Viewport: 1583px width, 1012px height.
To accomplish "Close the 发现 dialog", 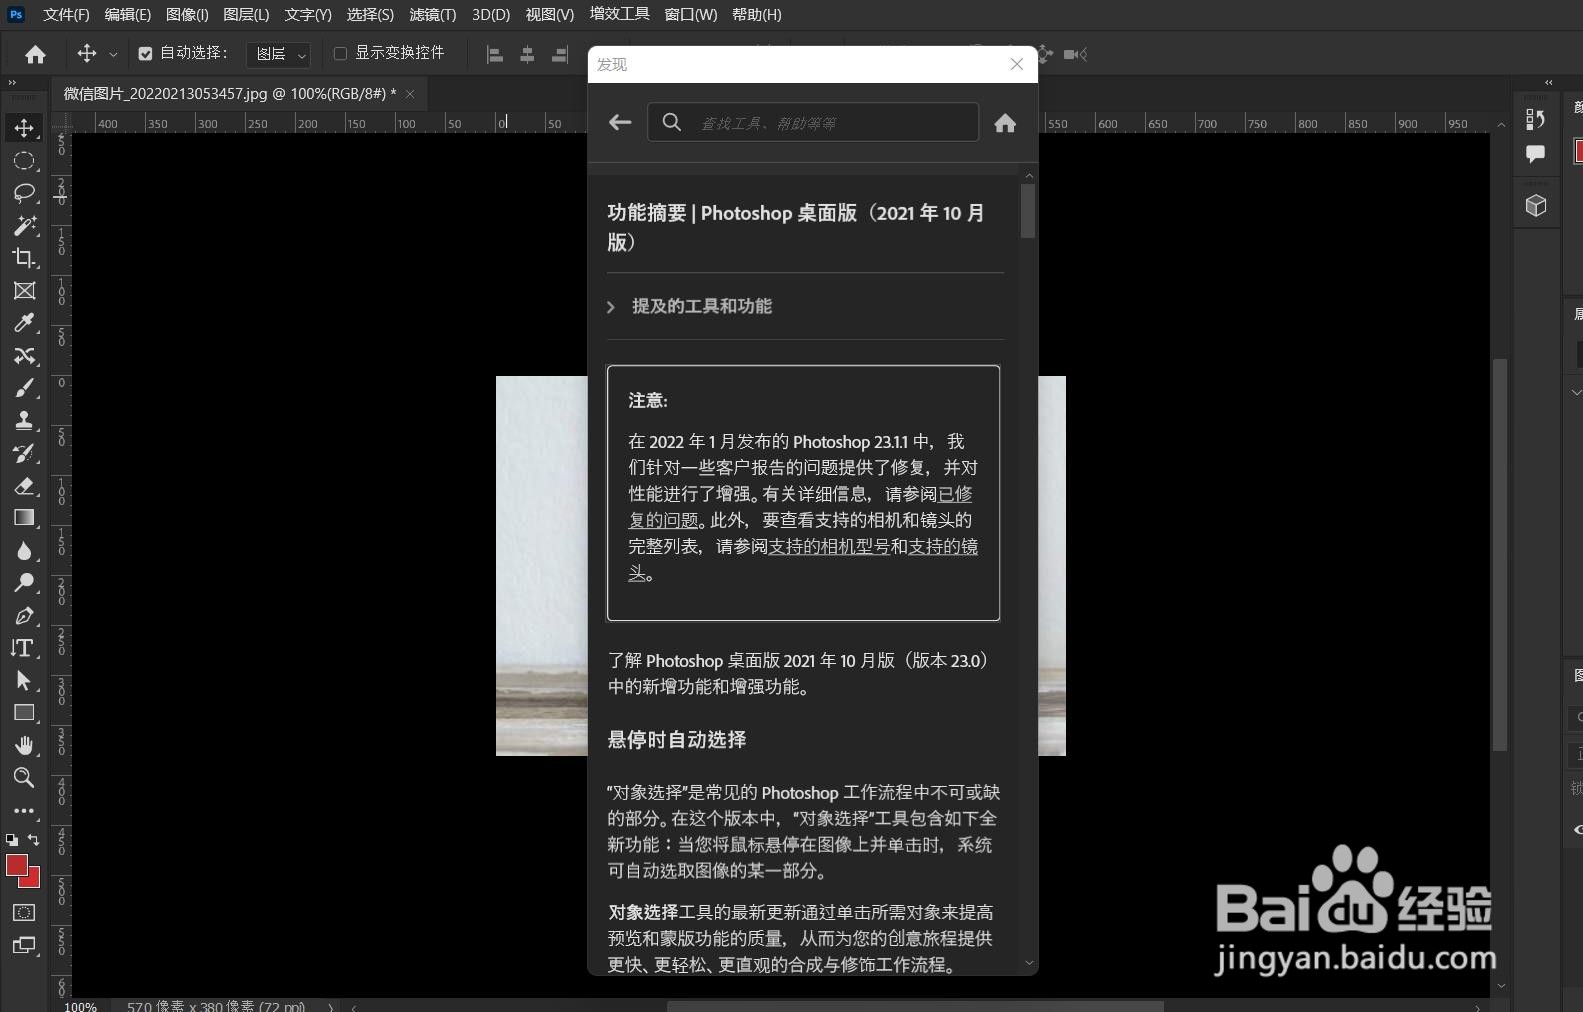I will [1017, 64].
